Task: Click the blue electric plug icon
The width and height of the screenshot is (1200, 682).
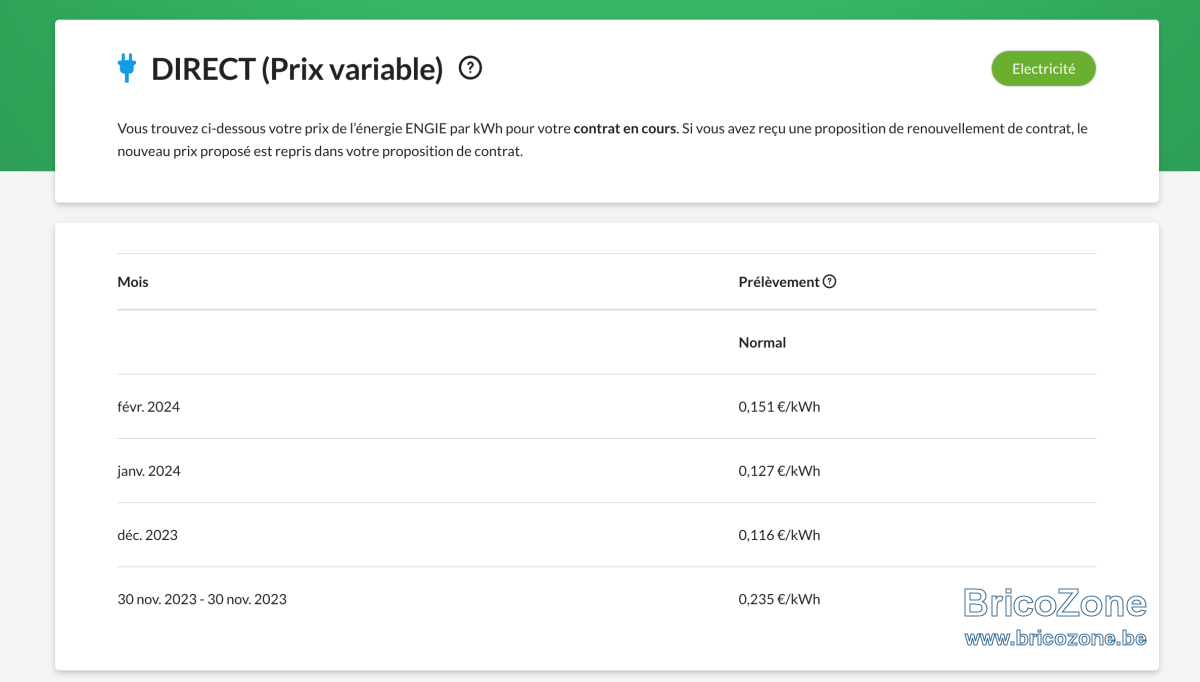Action: (126, 68)
